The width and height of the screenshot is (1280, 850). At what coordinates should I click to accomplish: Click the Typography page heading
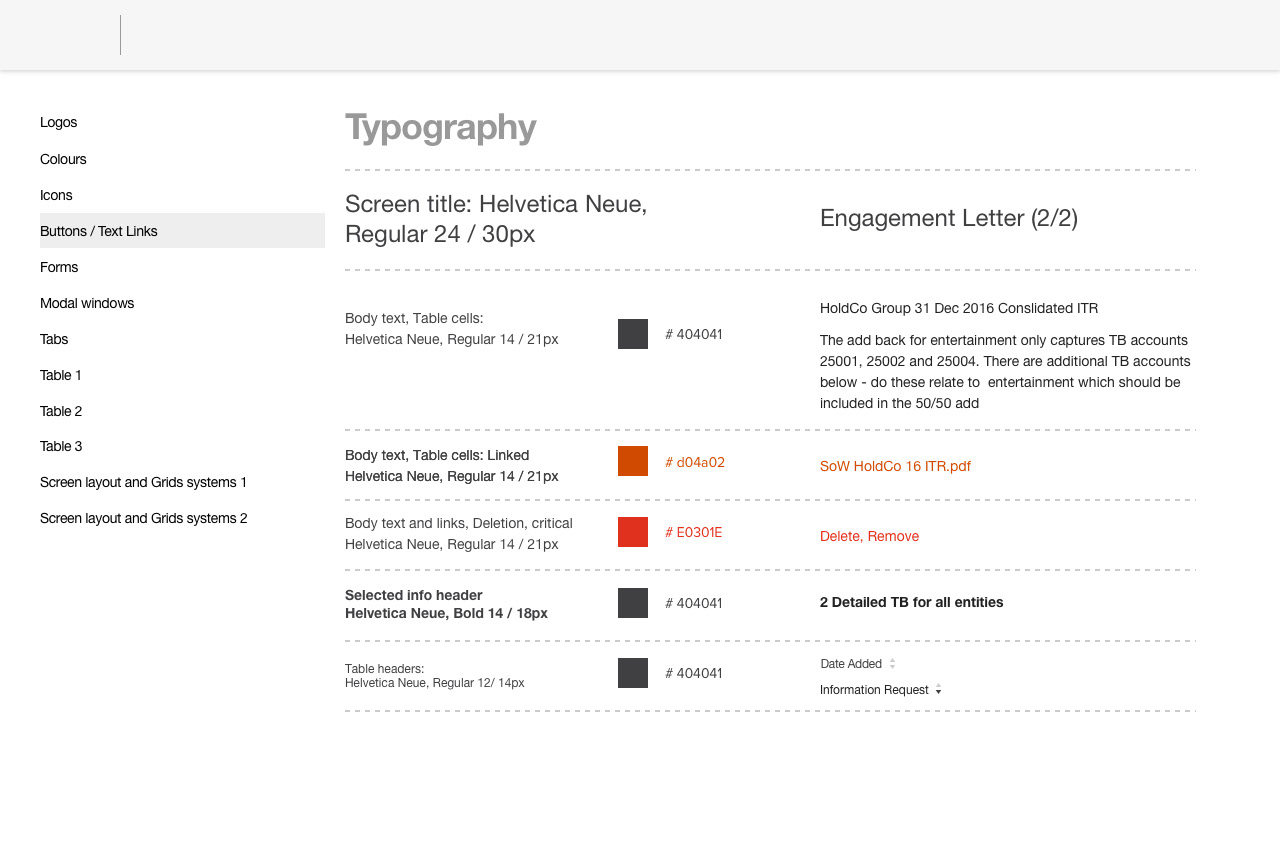[x=441, y=128]
